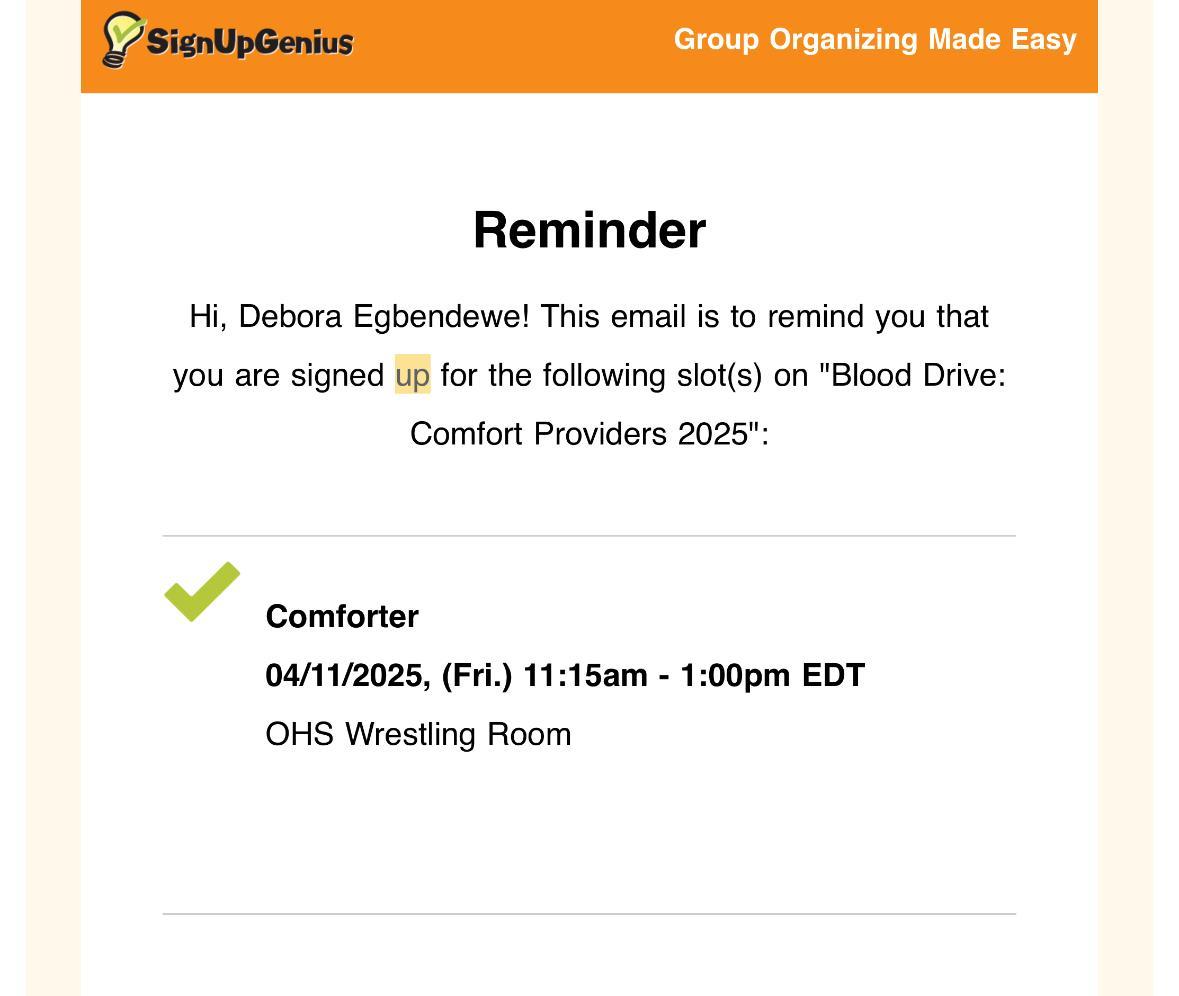Click the Comforter slot title
Viewport: 1179px width, 996px height.
342,616
